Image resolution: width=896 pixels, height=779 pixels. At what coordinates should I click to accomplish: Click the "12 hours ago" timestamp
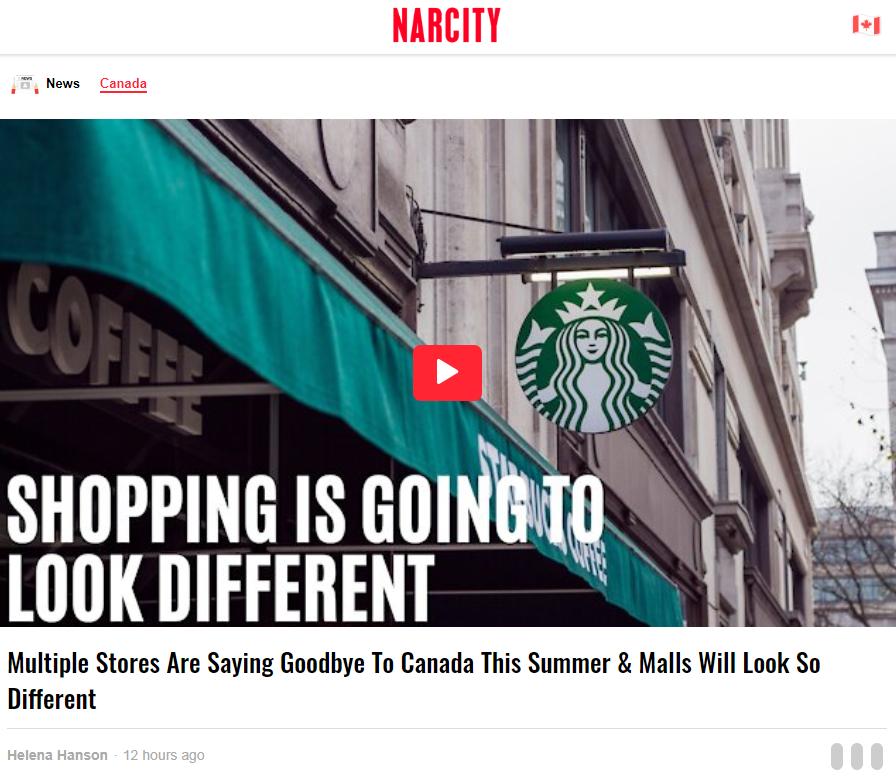163,755
